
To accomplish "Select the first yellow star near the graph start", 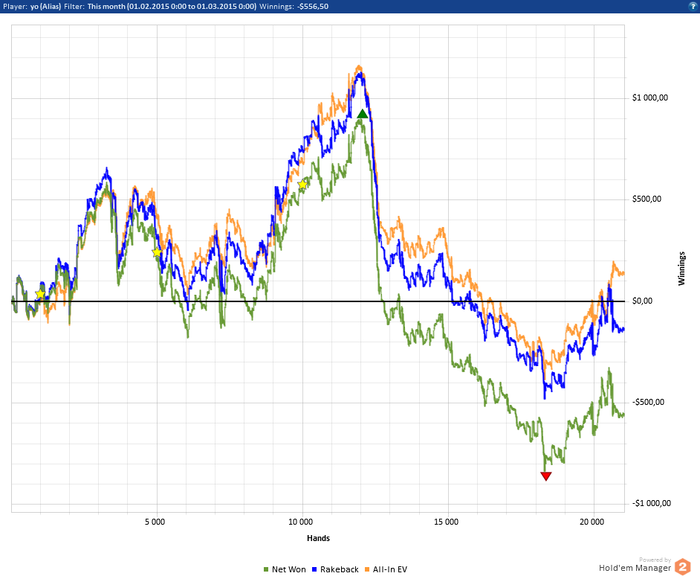I will (40, 294).
